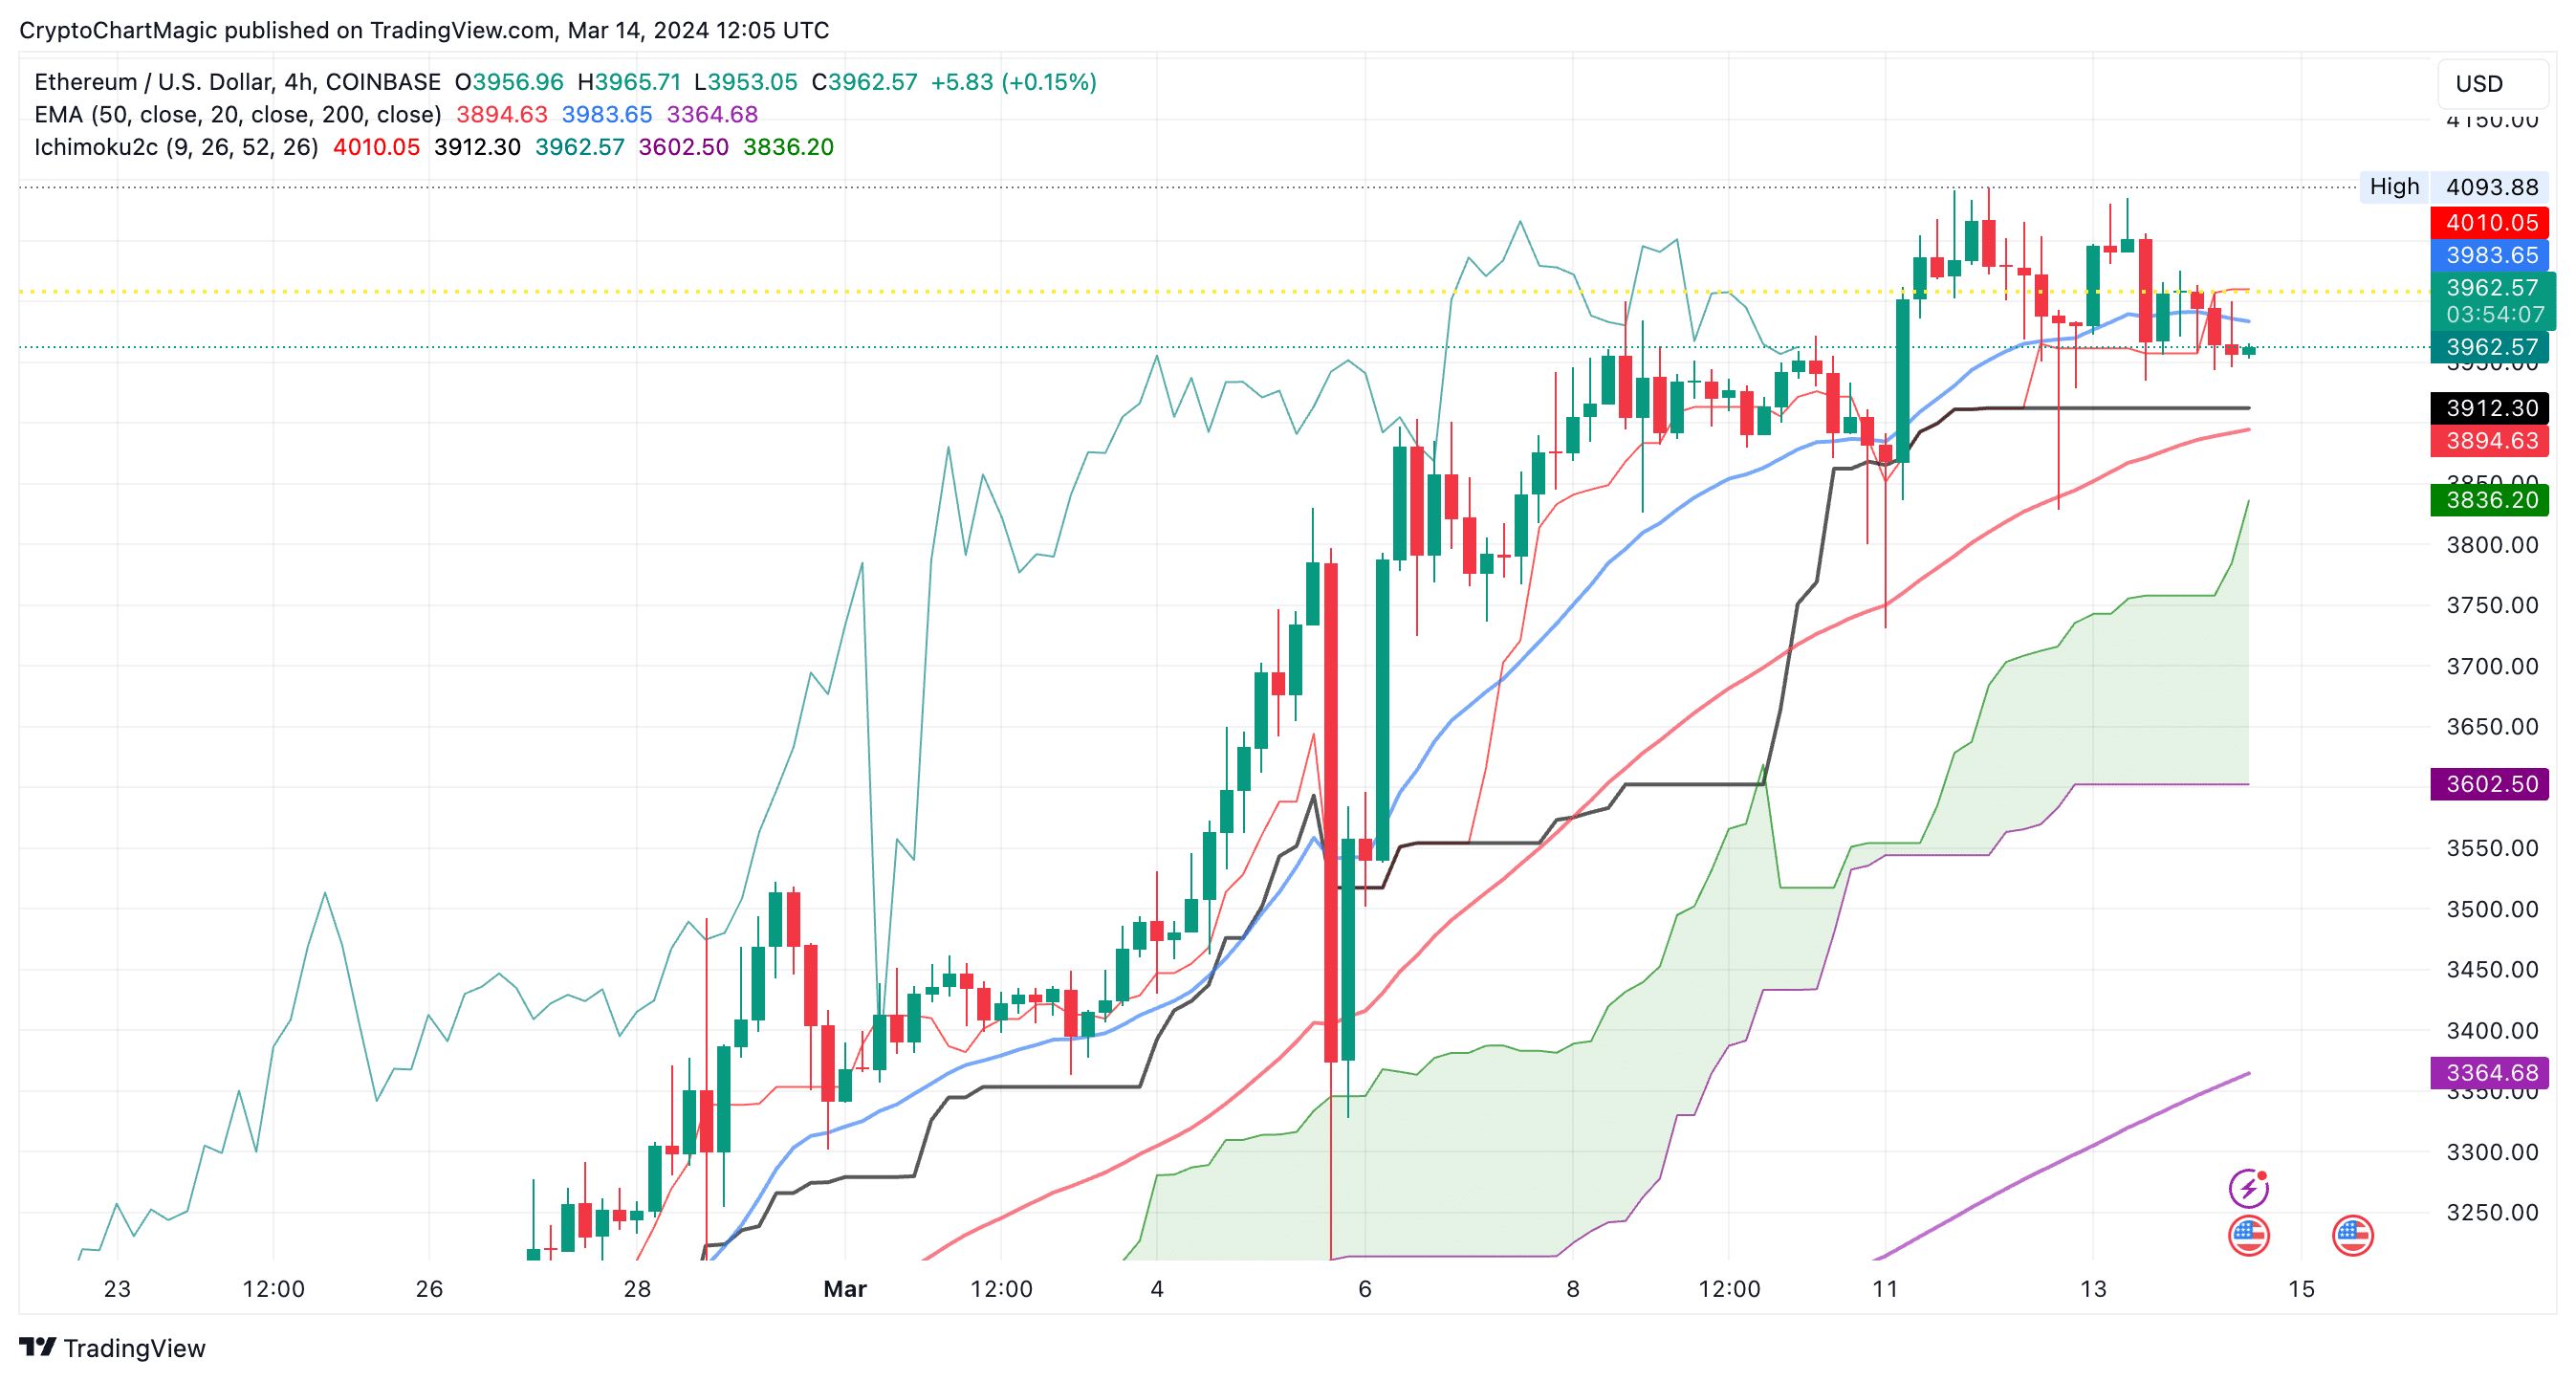This screenshot has height=1381, width=2576.
Task: Click the High 4093.88 price label
Action: point(2454,187)
